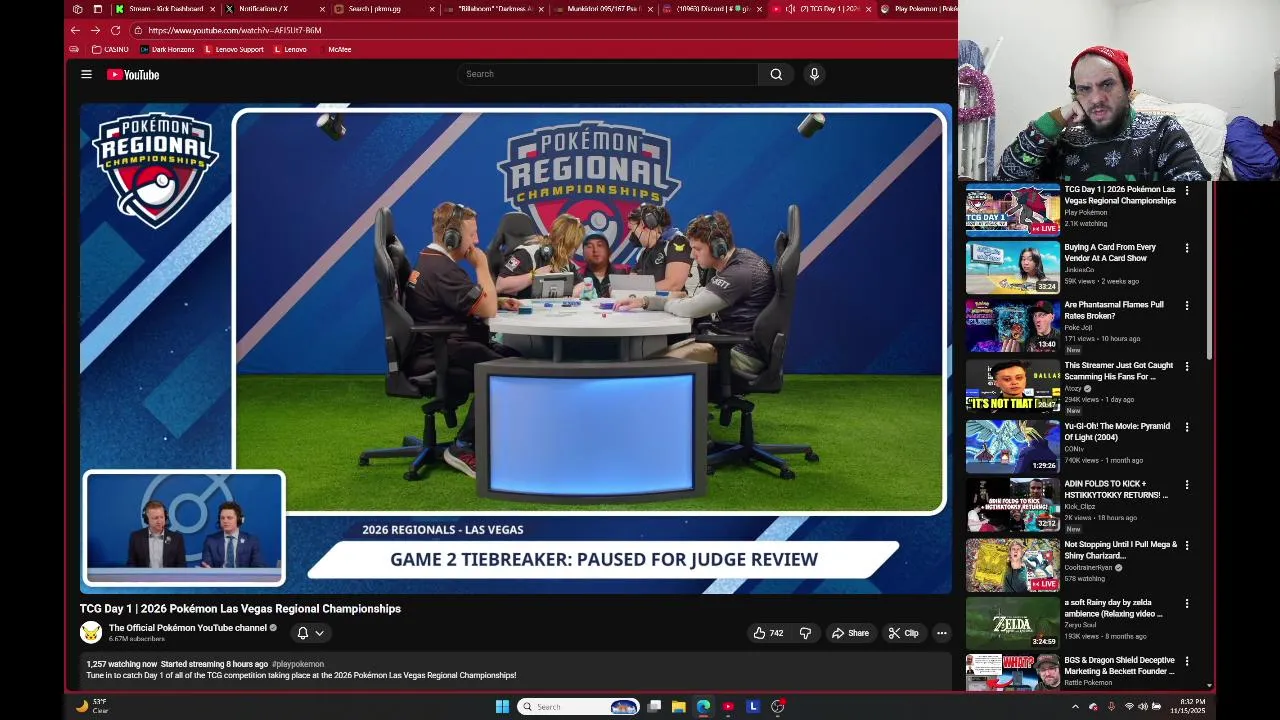This screenshot has width=1280, height=720.
Task: Open the Lenovo L app in taskbar
Action: (x=753, y=707)
